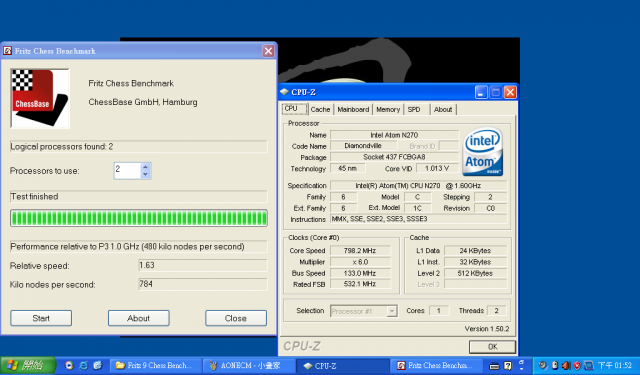Screen dimensions: 640x375
Task: Click the red security shield tray icon
Action: pos(577,366)
